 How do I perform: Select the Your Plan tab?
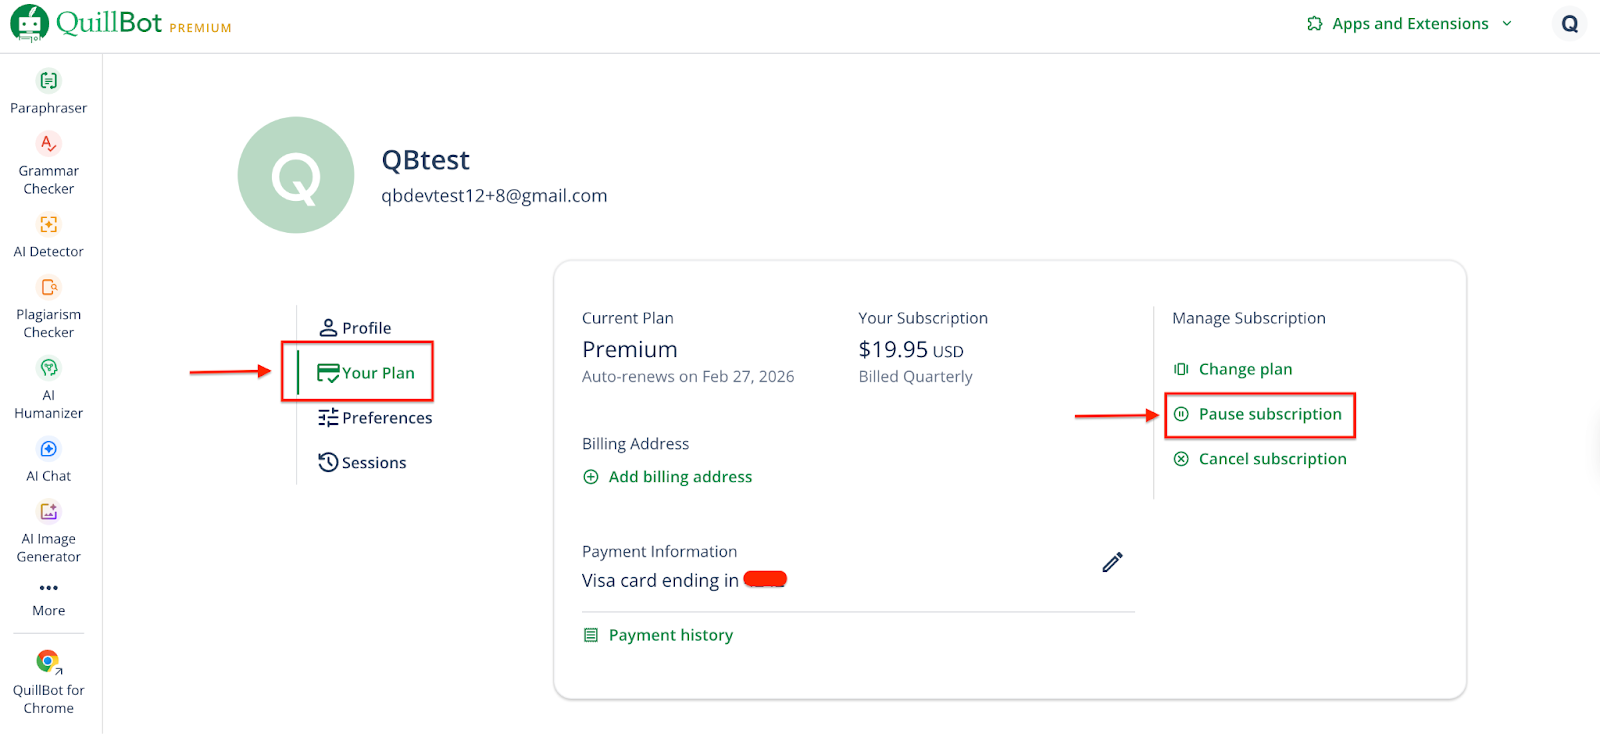(366, 373)
